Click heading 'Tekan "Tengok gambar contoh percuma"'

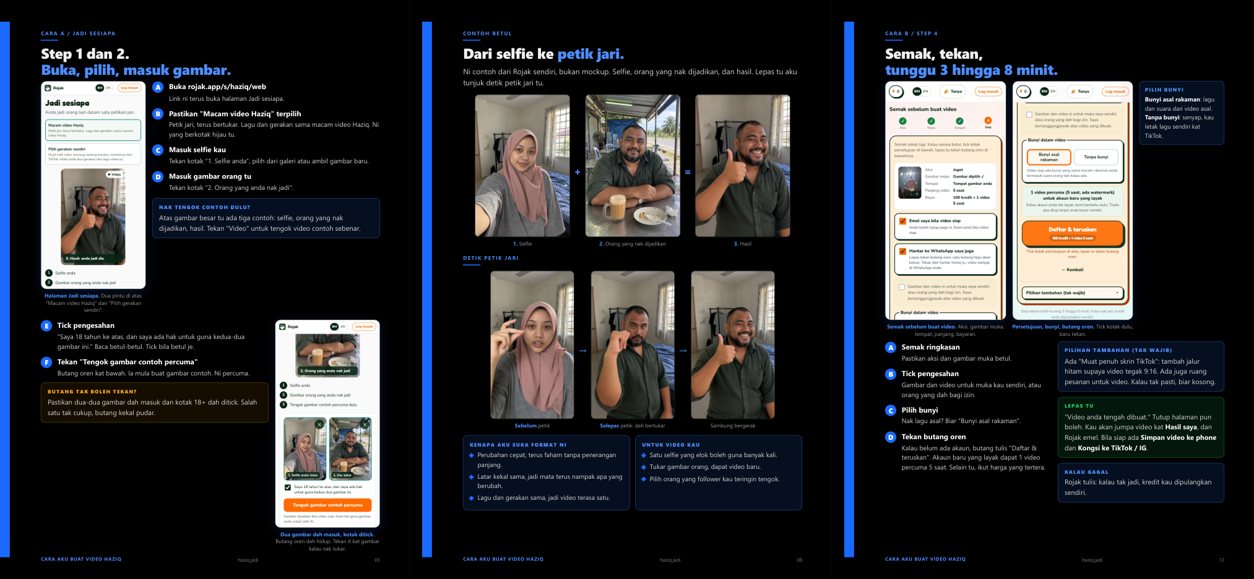(127, 361)
